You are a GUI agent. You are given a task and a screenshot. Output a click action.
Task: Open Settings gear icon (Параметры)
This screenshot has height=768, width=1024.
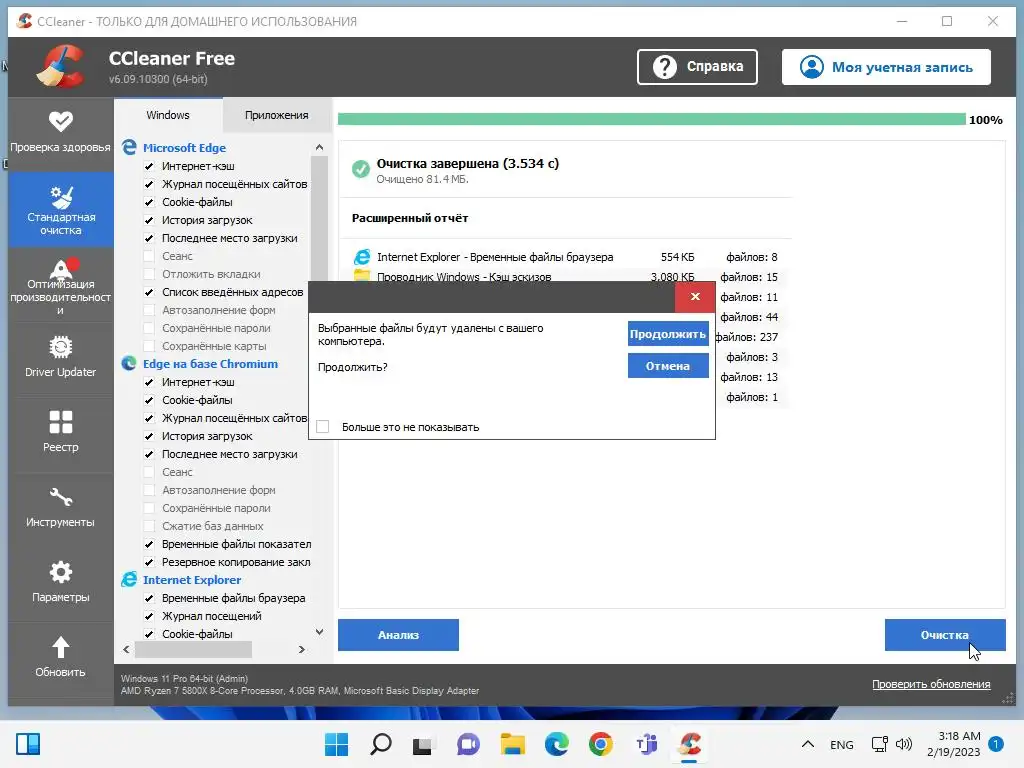[61, 572]
